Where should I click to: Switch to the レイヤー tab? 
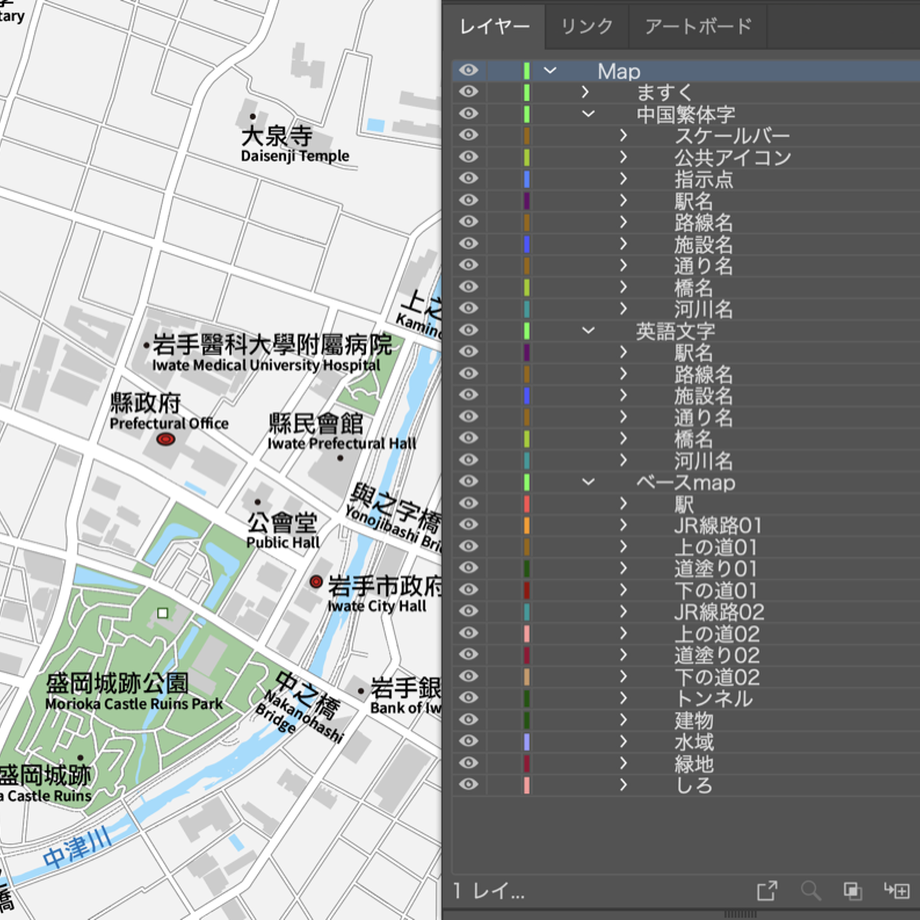495,26
